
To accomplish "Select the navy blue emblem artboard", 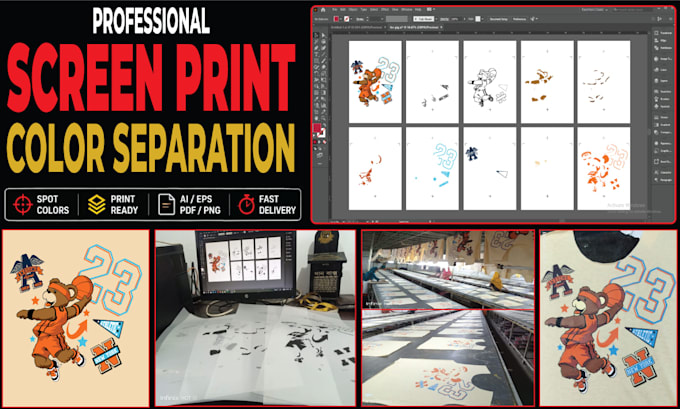I will point(489,168).
